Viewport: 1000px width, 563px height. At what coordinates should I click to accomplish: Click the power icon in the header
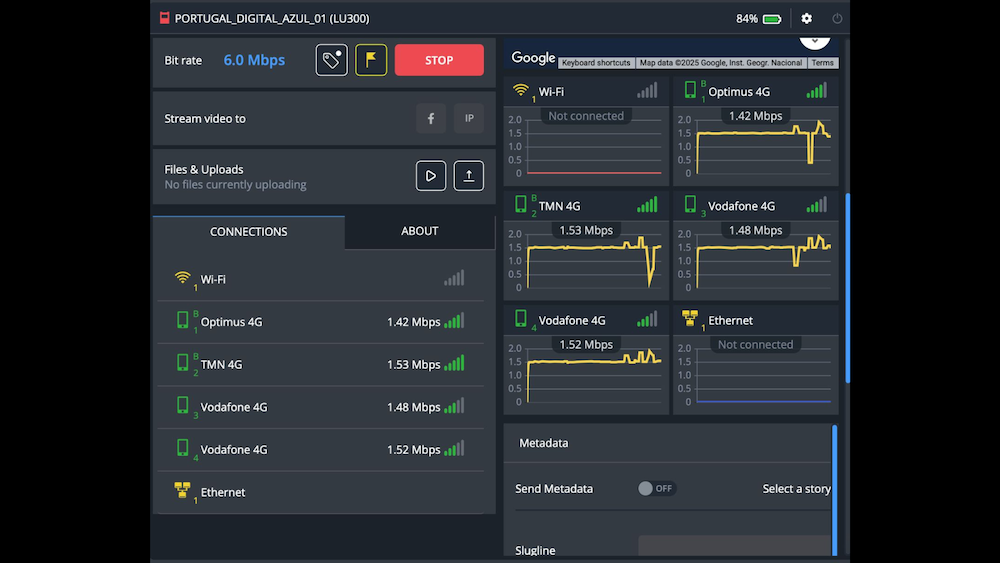(x=837, y=18)
